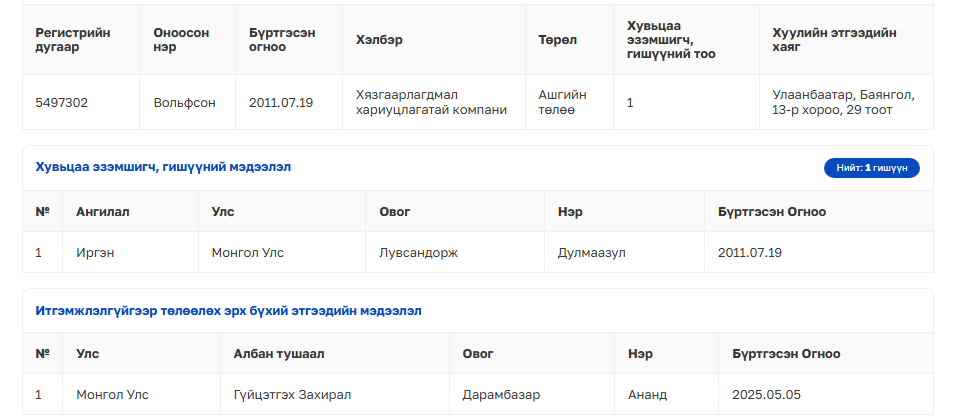Screen dimensions: 956x420
Task: Select the "Гүйцэтгэх Захирал" position cell
Action: 292,394
